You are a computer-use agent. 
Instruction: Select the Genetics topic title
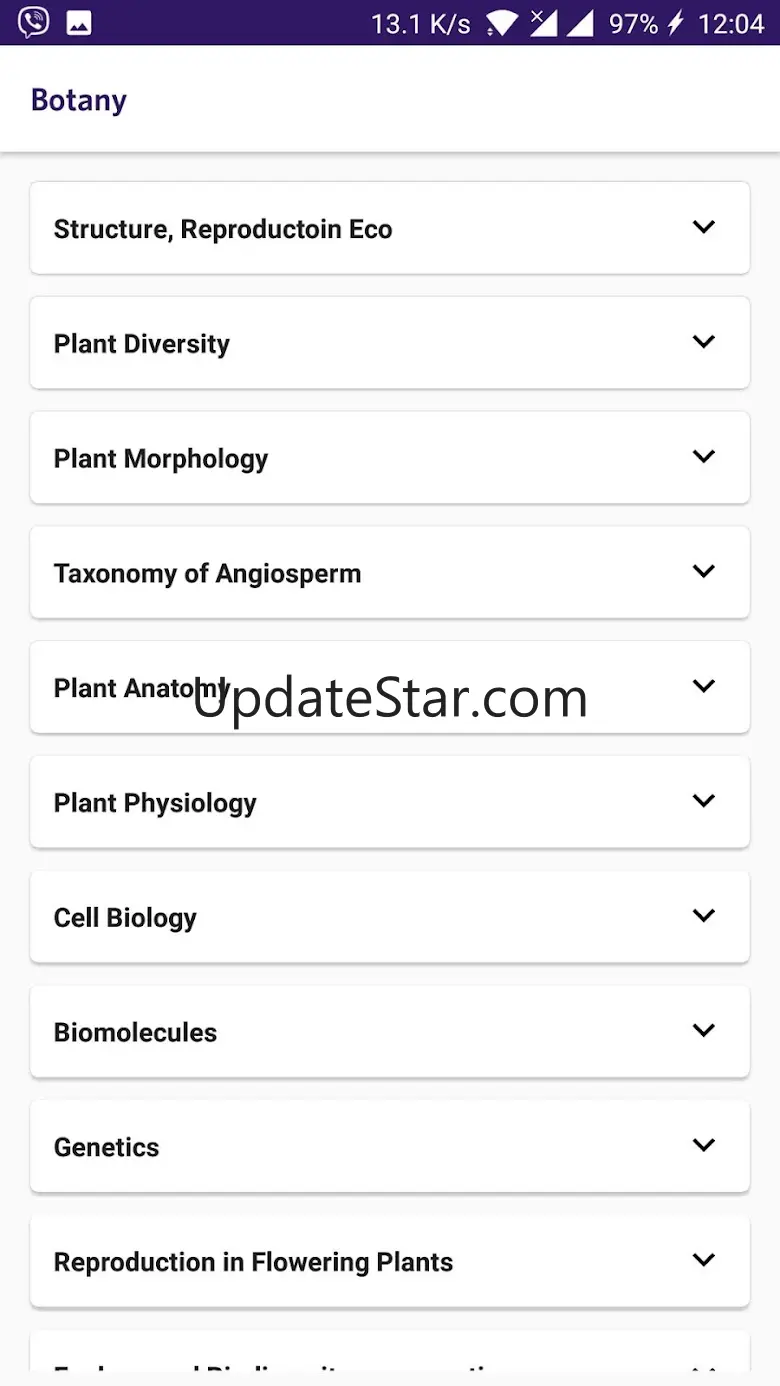click(x=107, y=1147)
